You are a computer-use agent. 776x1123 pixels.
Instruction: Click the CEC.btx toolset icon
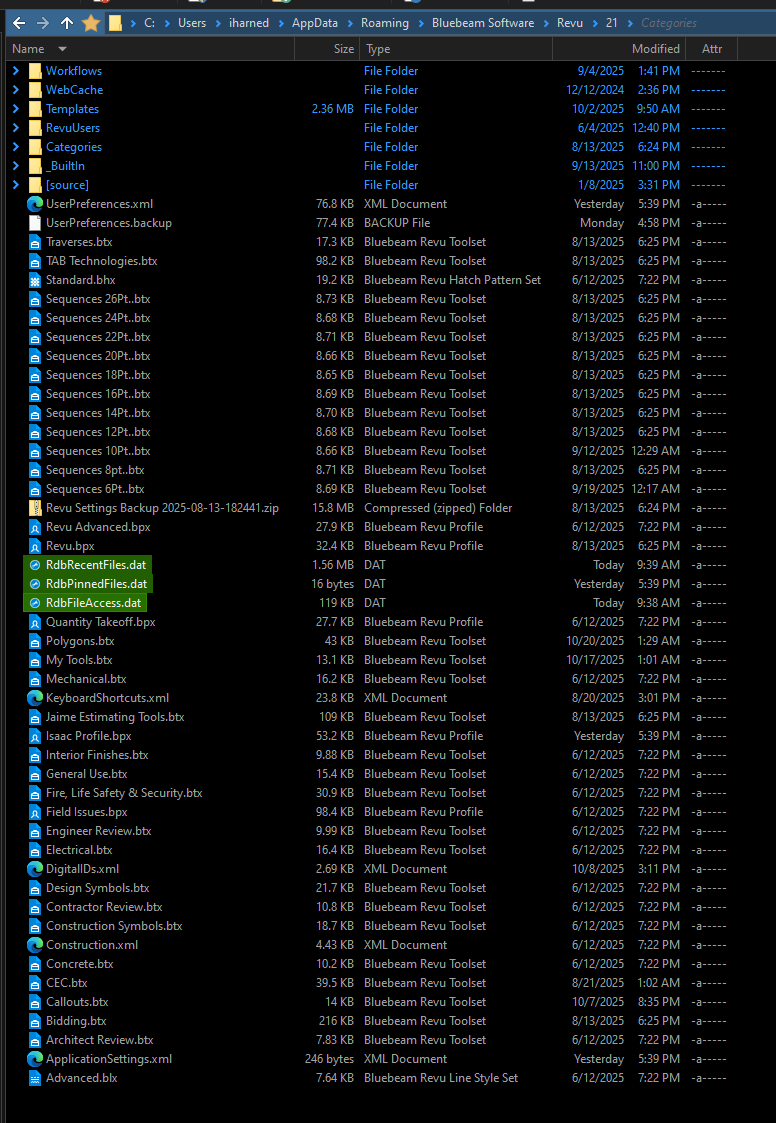click(34, 983)
